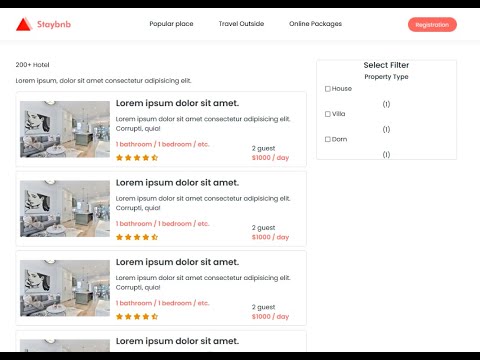The image size is (480, 360).
Task: Open the Staybnb brand name link
Action: [x=54, y=24]
